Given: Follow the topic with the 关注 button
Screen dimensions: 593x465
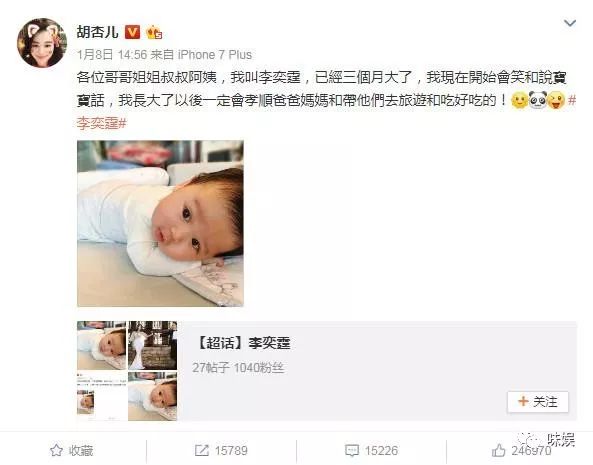Looking at the screenshot, I should 538,401.
